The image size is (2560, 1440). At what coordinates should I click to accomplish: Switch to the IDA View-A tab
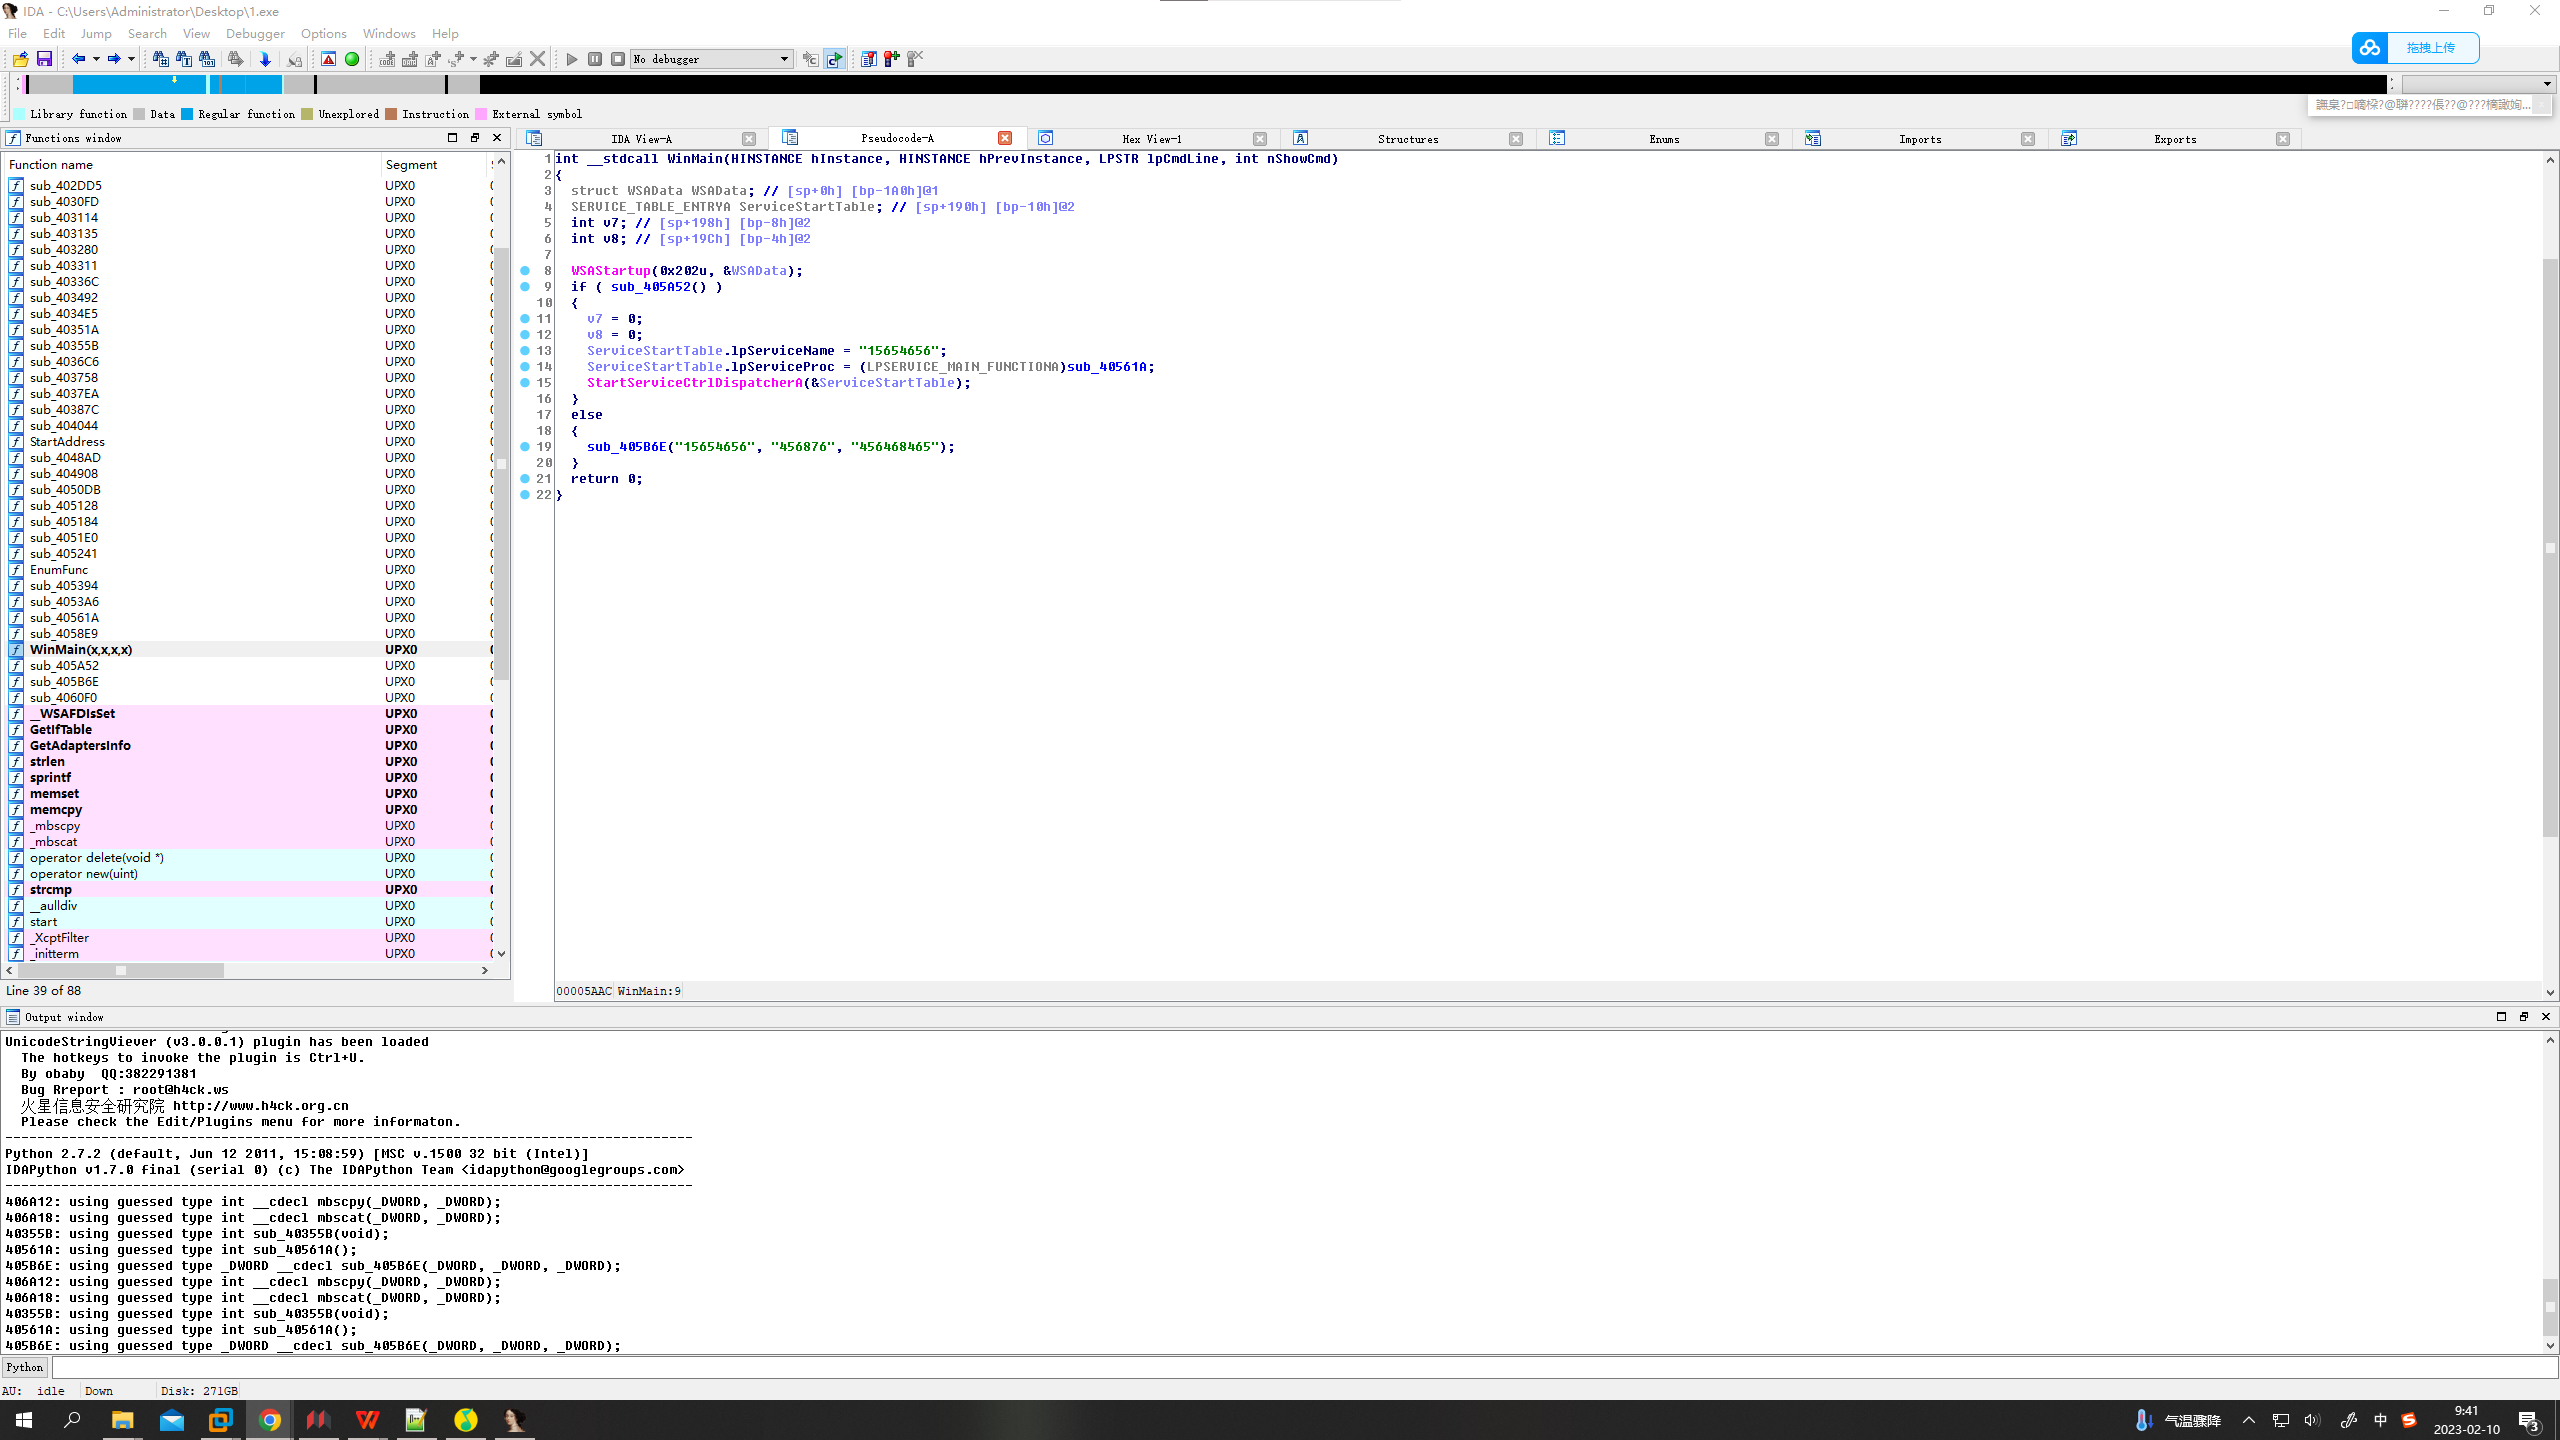tap(641, 139)
